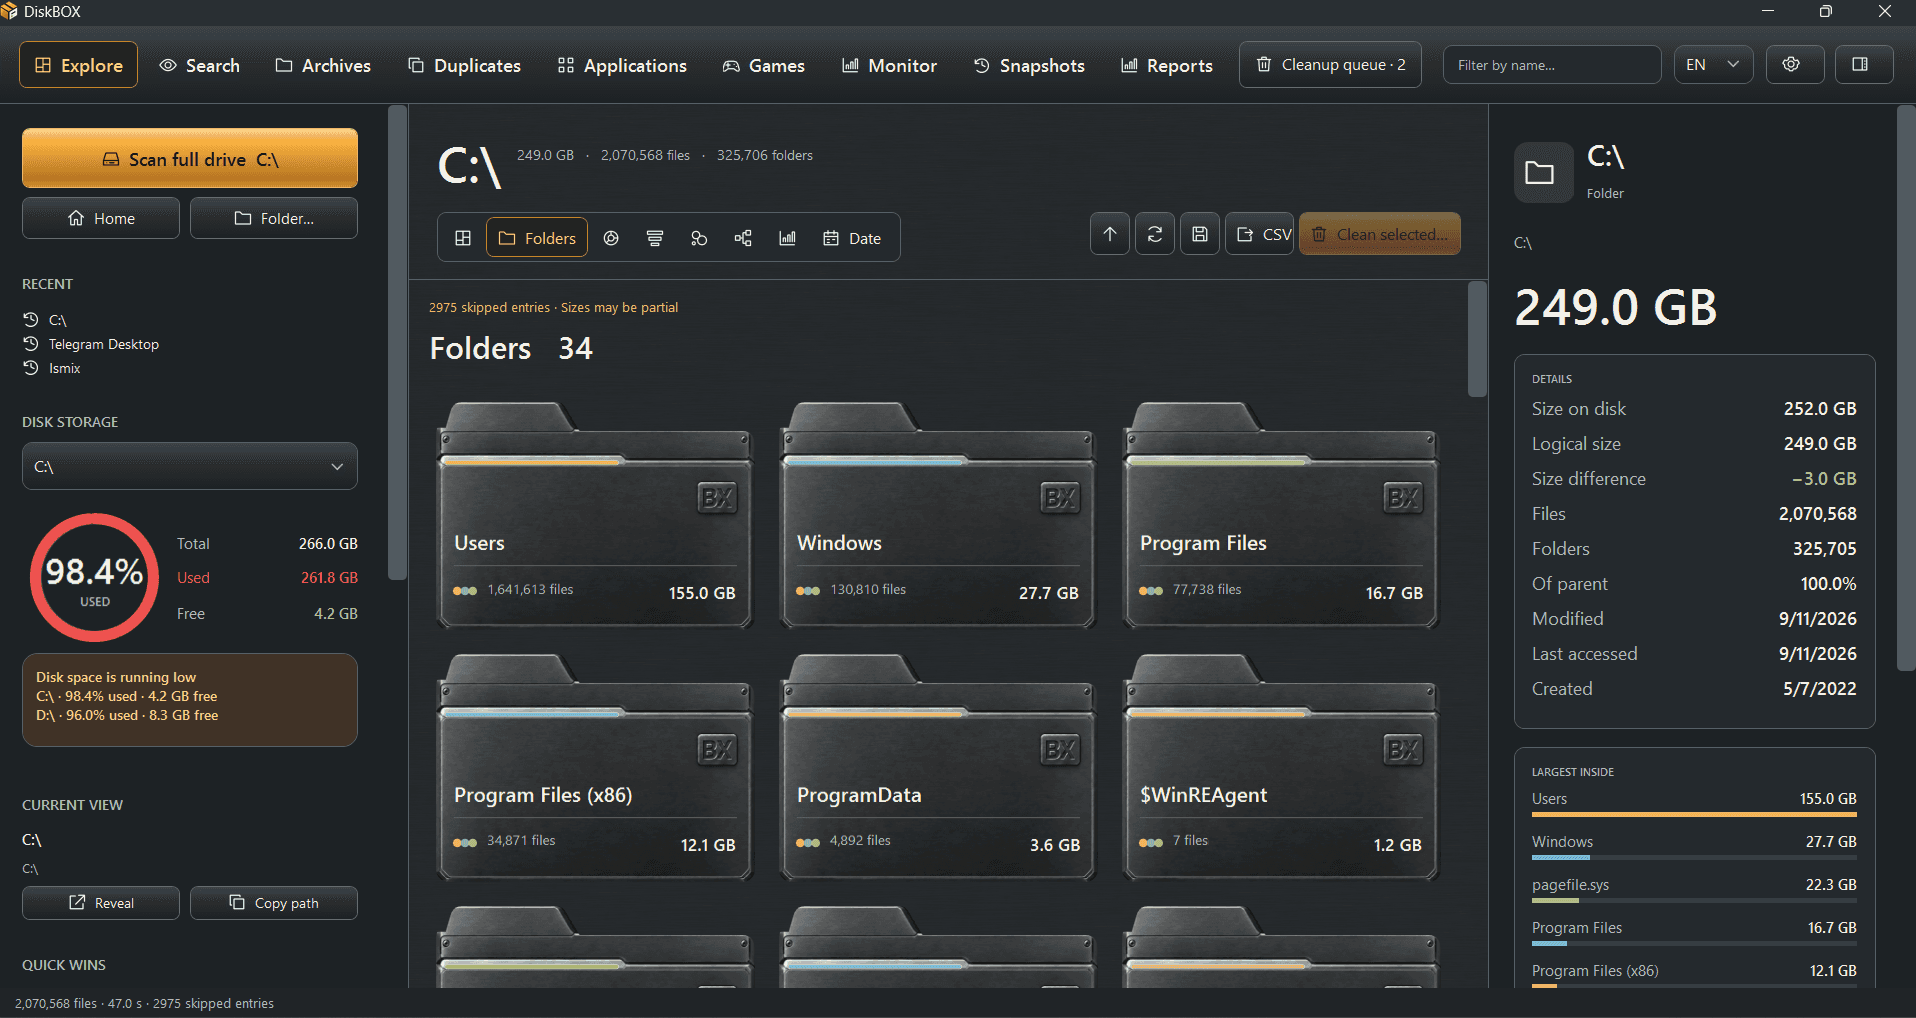The height and width of the screenshot is (1018, 1916).
Task: Toggle the right details side panel
Action: (1864, 65)
